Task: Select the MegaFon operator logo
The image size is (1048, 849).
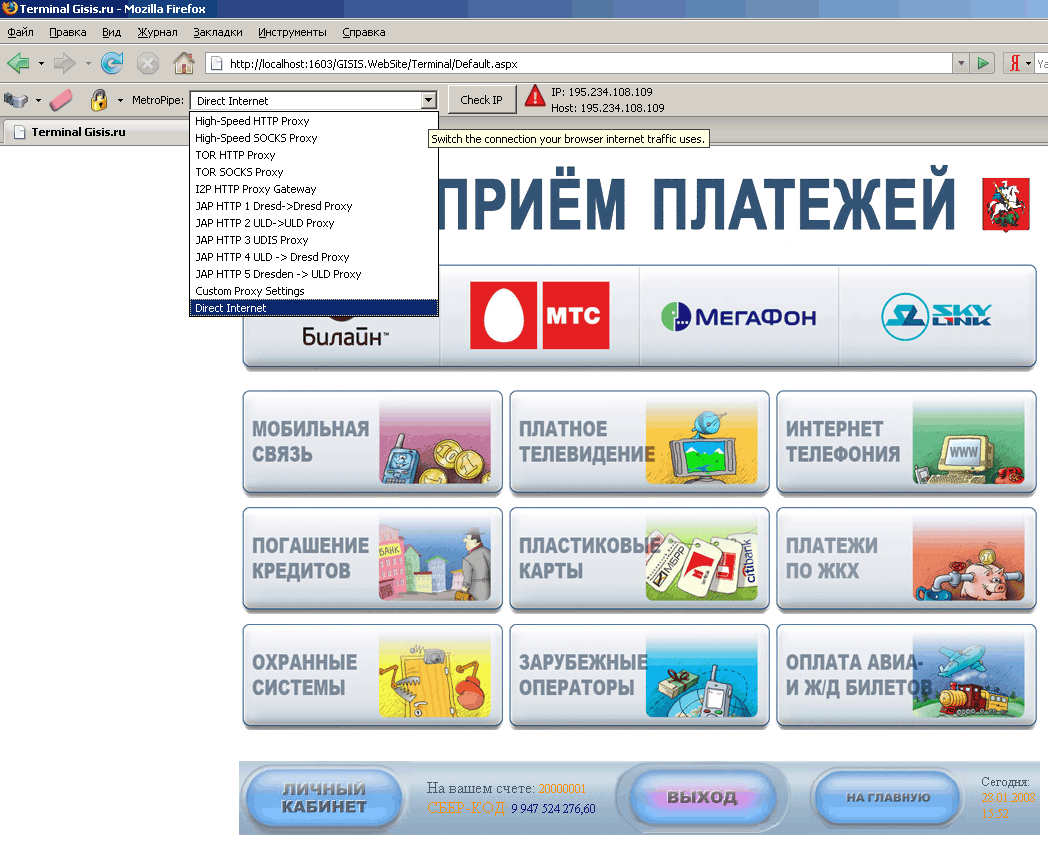Action: [739, 317]
